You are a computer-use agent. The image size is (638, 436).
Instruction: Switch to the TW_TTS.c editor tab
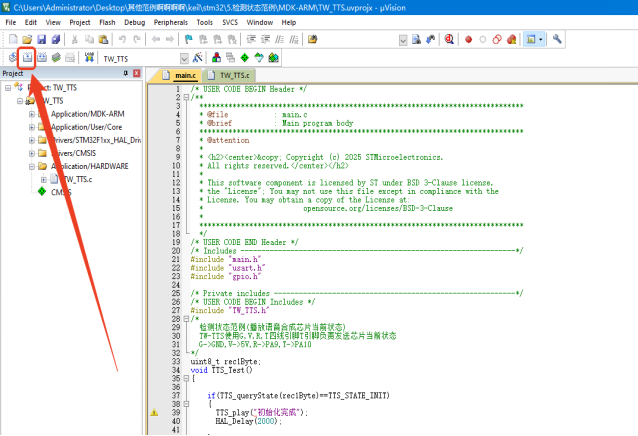229,75
